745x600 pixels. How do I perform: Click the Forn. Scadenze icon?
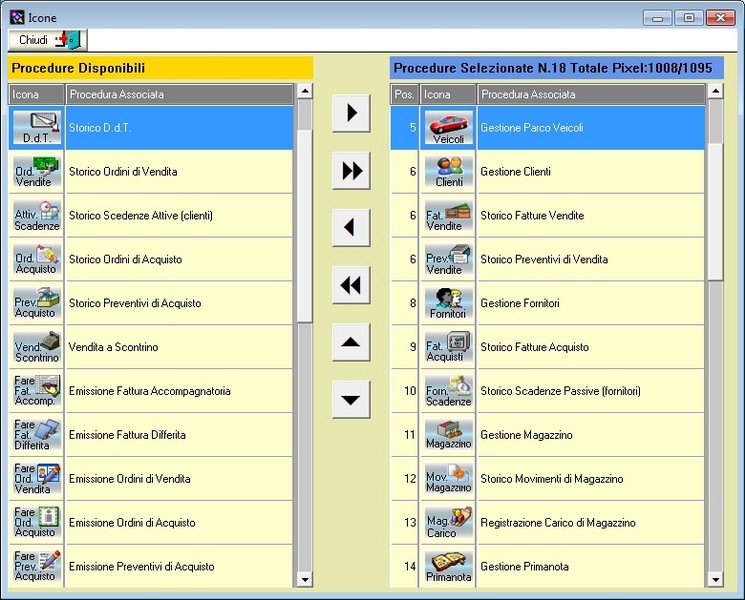448,391
